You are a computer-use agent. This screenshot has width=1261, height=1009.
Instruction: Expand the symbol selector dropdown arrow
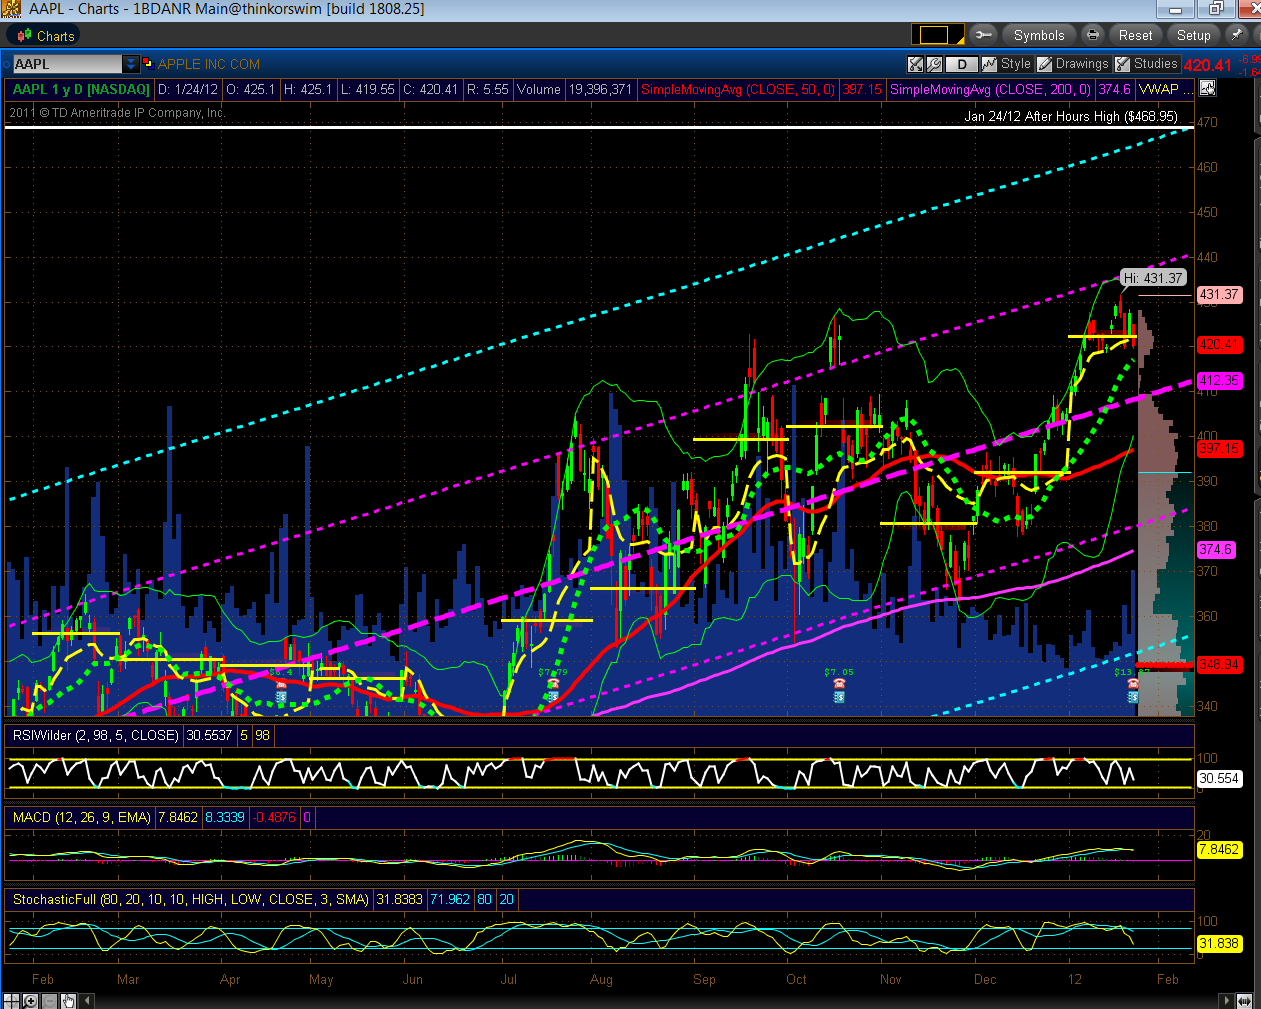(131, 64)
